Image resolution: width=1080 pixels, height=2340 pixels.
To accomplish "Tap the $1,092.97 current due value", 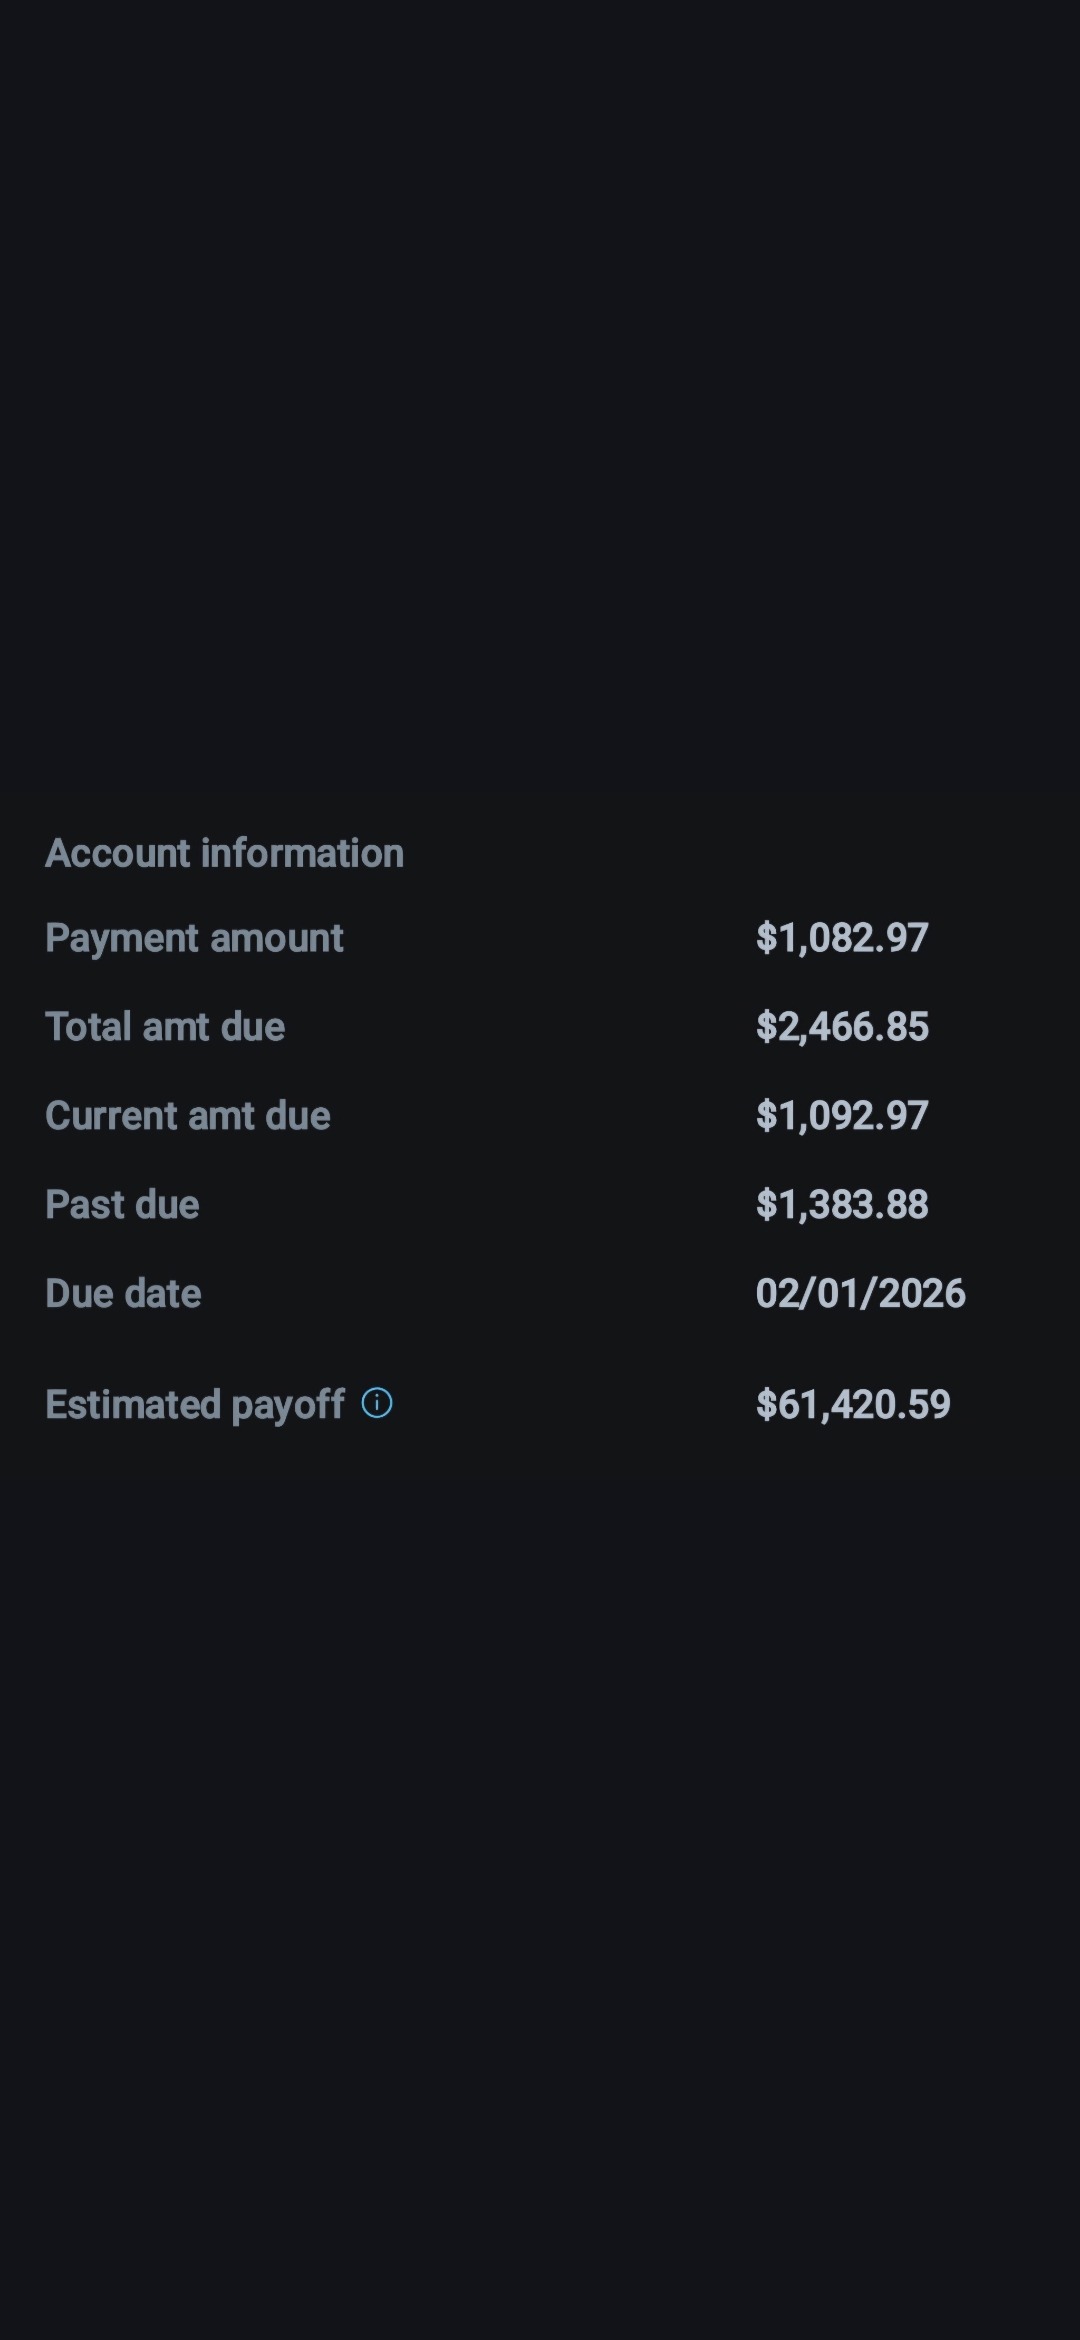I will [x=842, y=1116].
